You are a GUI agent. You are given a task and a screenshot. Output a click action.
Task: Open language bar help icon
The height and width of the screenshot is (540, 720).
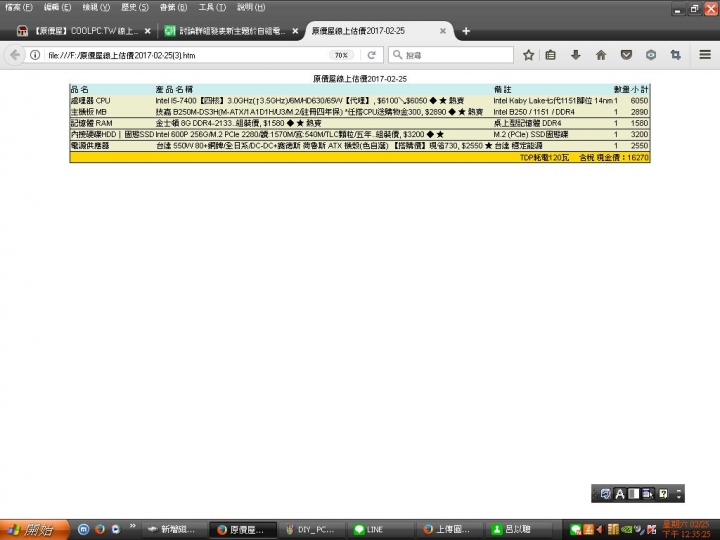(x=664, y=494)
